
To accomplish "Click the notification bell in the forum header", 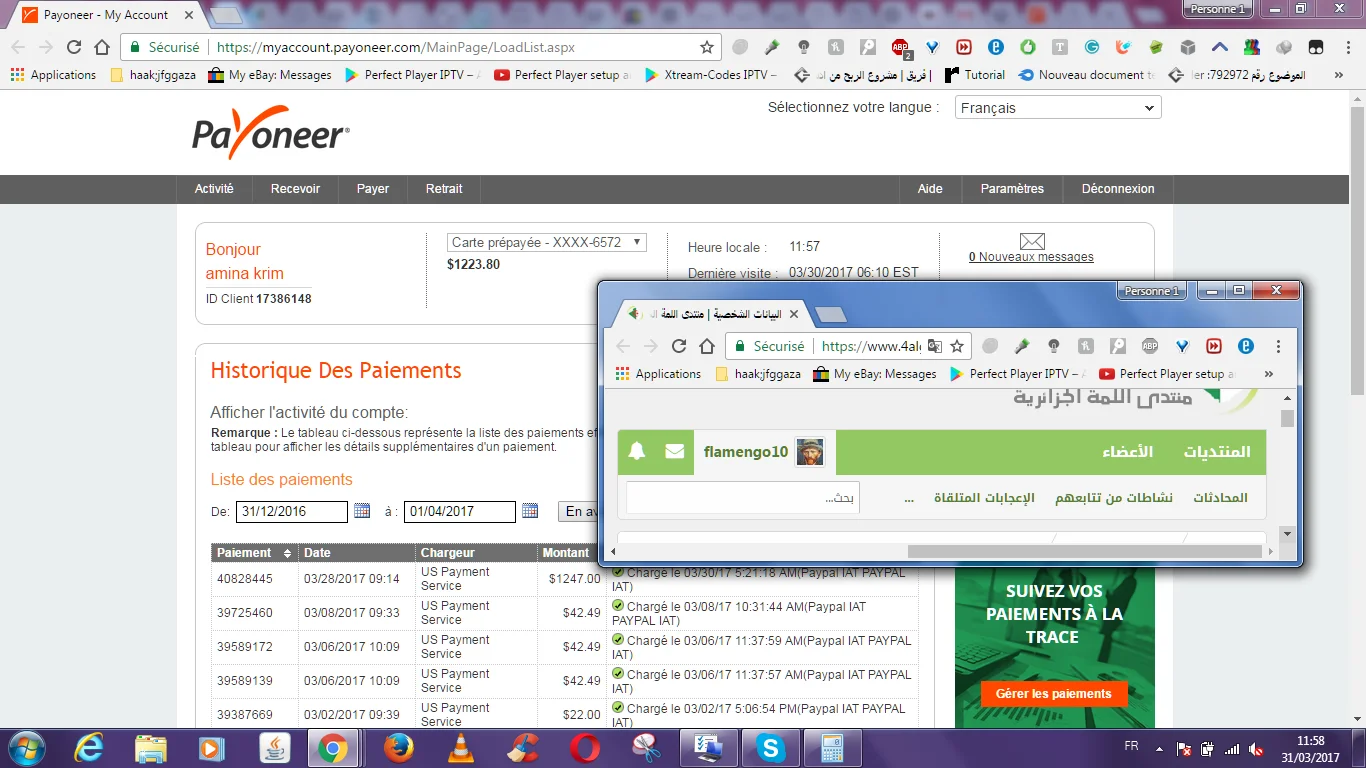I will [x=637, y=452].
